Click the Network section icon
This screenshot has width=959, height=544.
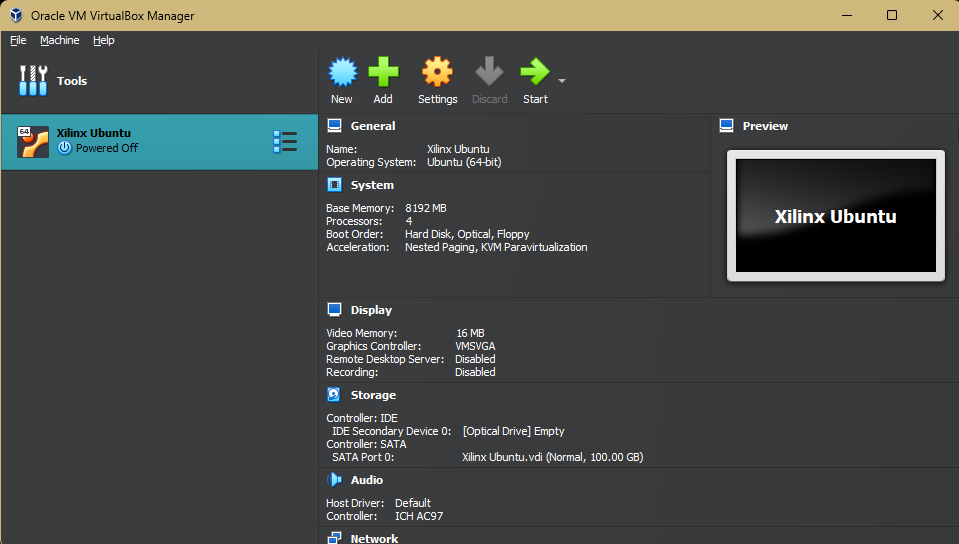[x=335, y=538]
